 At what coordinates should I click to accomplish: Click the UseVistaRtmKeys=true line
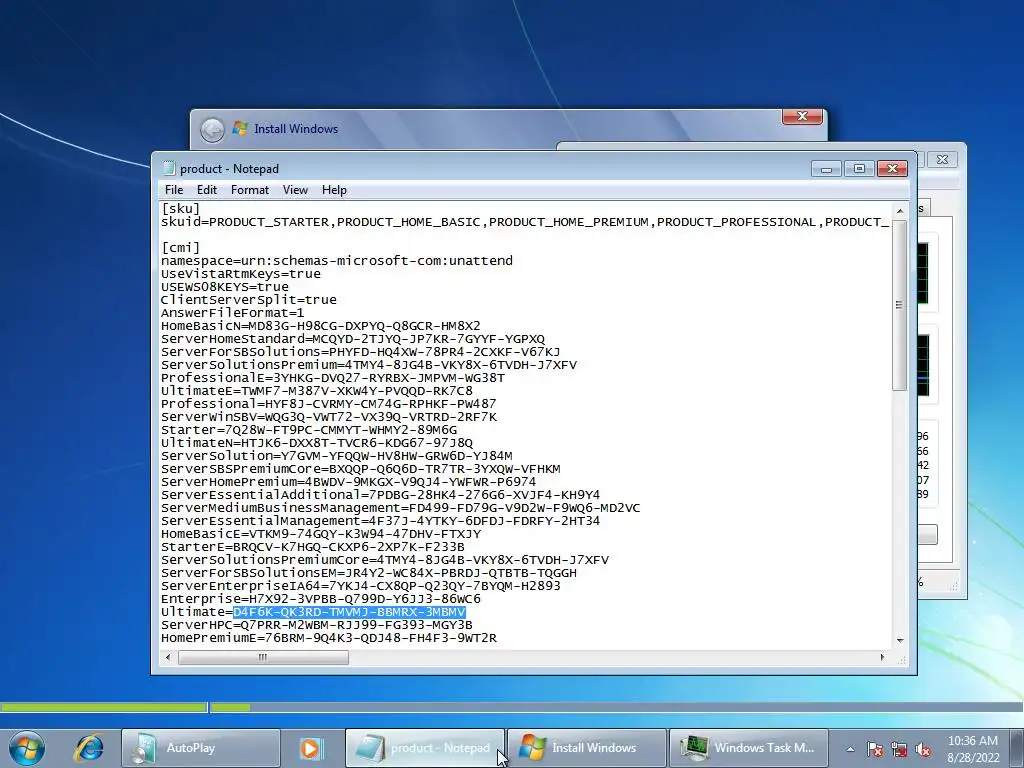241,274
